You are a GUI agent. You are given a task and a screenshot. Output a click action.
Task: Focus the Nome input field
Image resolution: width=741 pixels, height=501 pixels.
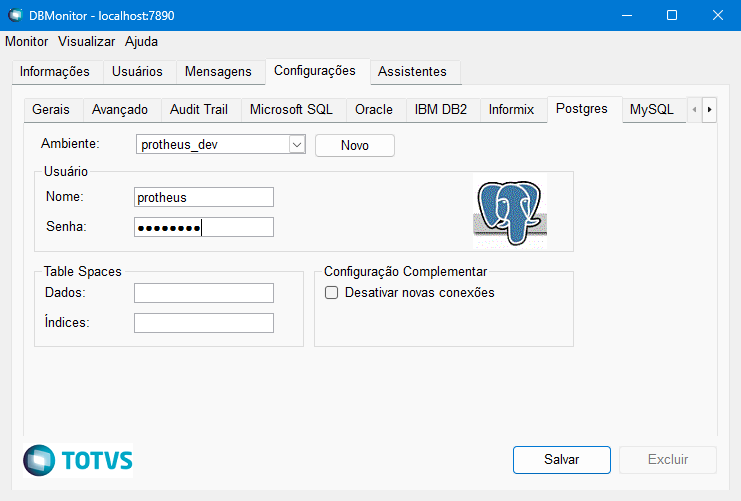(x=204, y=197)
